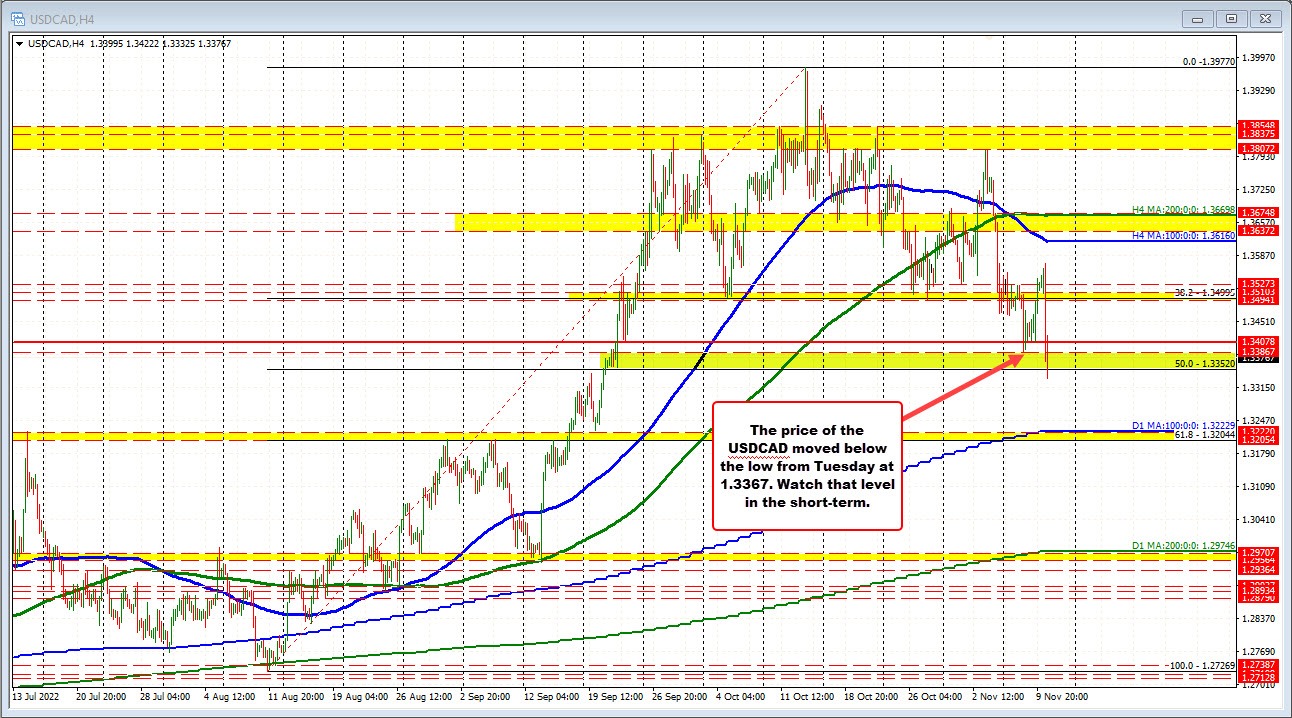Click the red price tag 1.38072
The width and height of the screenshot is (1292, 718).
pos(1257,147)
